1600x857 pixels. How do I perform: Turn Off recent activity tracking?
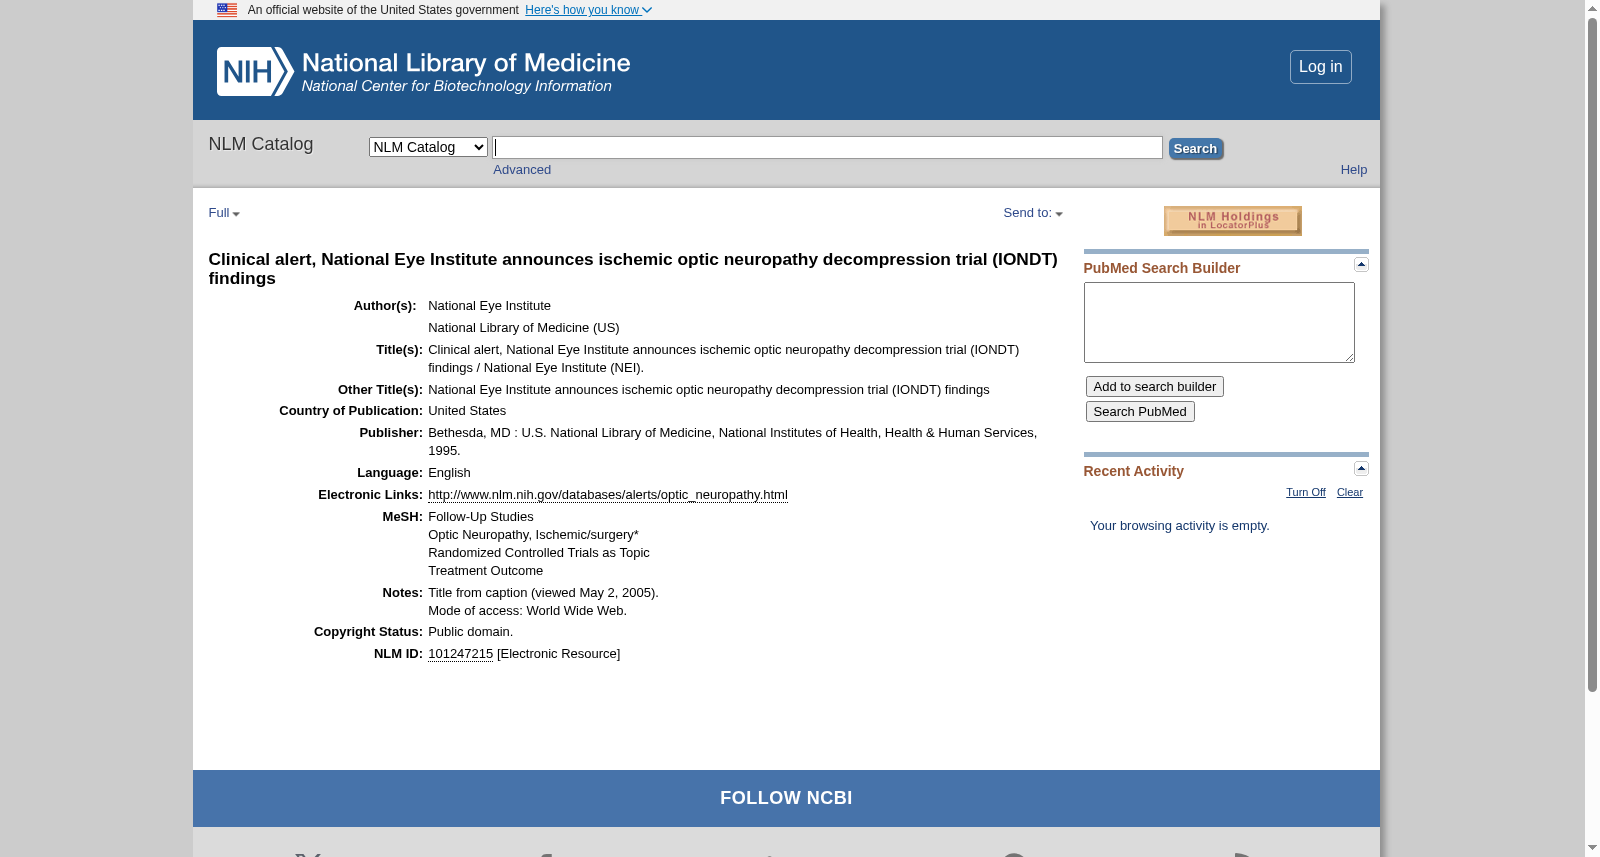pos(1305,492)
